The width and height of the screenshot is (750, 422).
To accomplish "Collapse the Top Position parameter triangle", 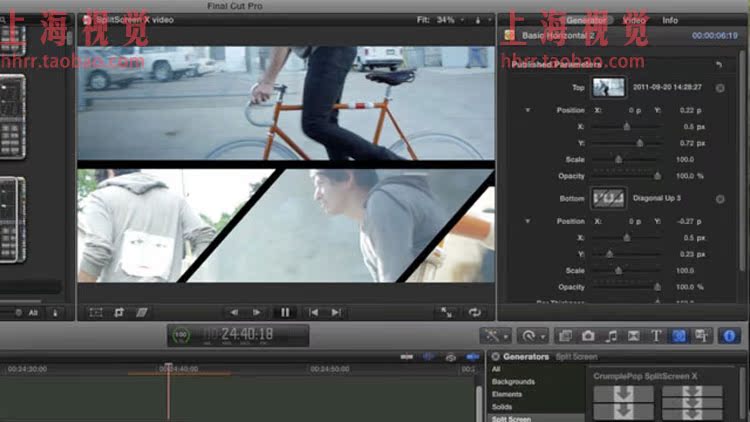I will pyautogui.click(x=528, y=110).
